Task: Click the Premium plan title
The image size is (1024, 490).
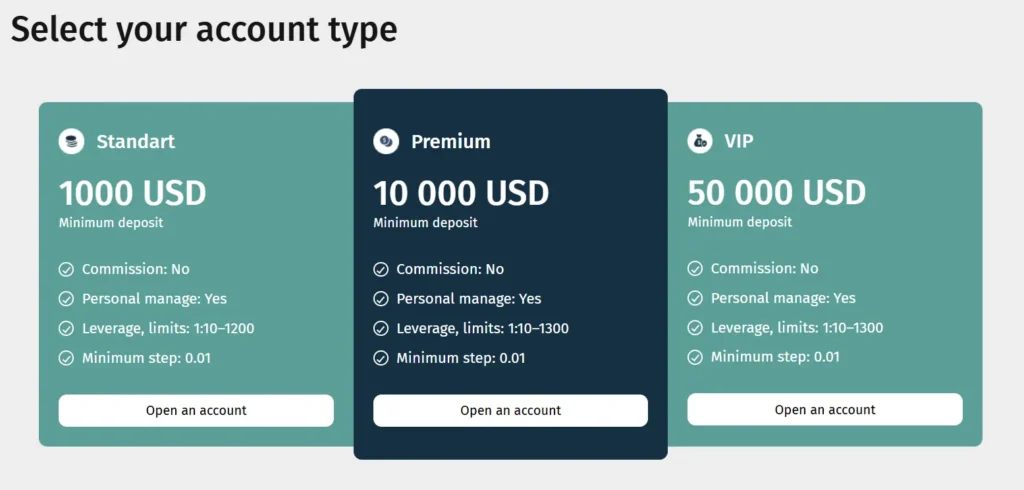Action: [451, 142]
